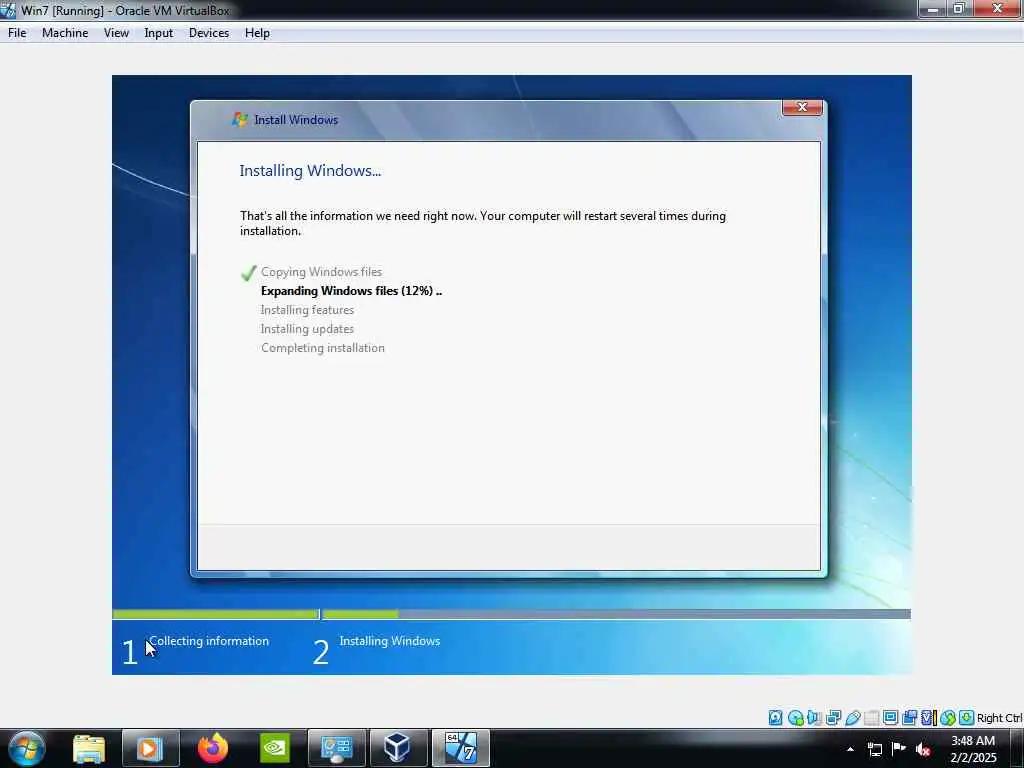The height and width of the screenshot is (768, 1024).
Task: Open the Windows Start menu orb
Action: click(x=27, y=748)
